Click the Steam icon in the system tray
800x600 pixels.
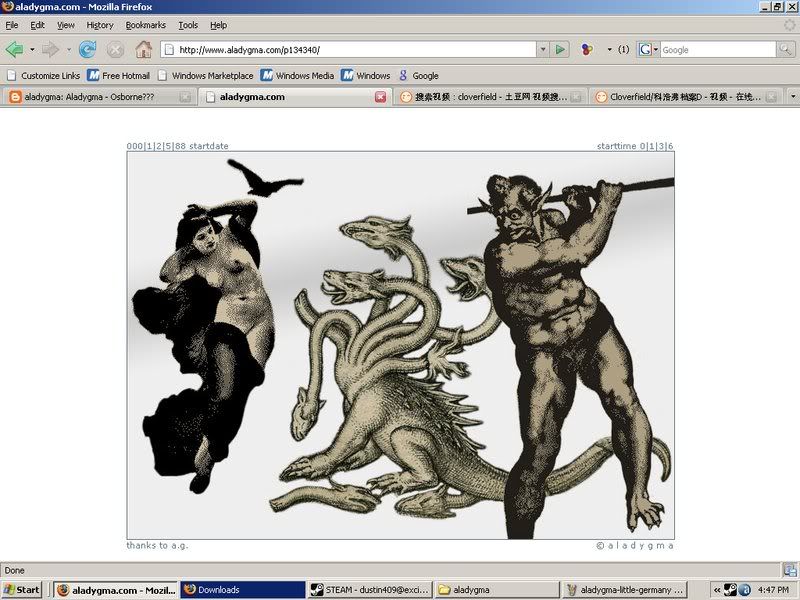(731, 589)
